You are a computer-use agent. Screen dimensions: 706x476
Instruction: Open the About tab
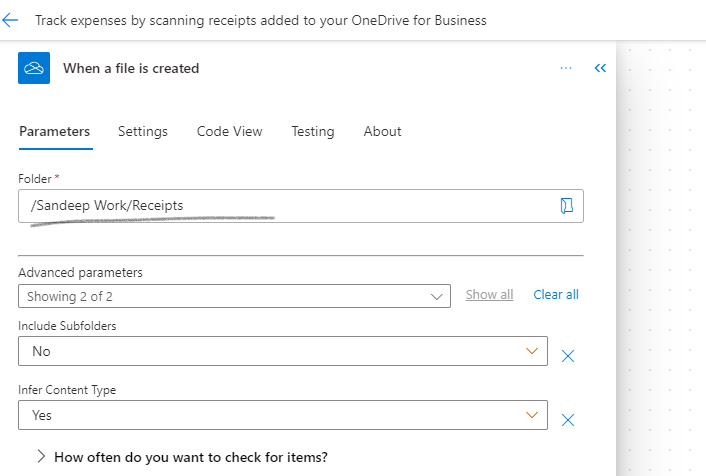click(x=382, y=131)
